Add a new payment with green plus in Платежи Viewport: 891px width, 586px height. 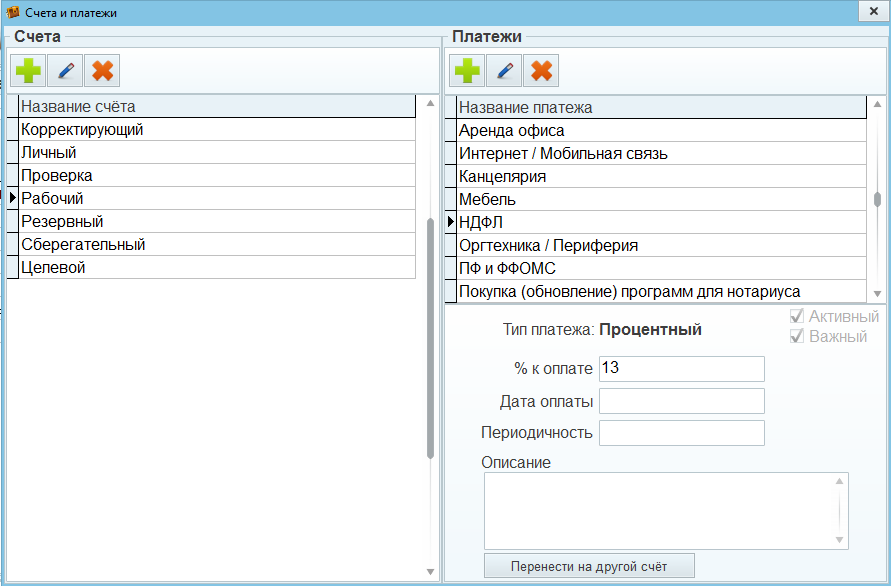(x=467, y=71)
